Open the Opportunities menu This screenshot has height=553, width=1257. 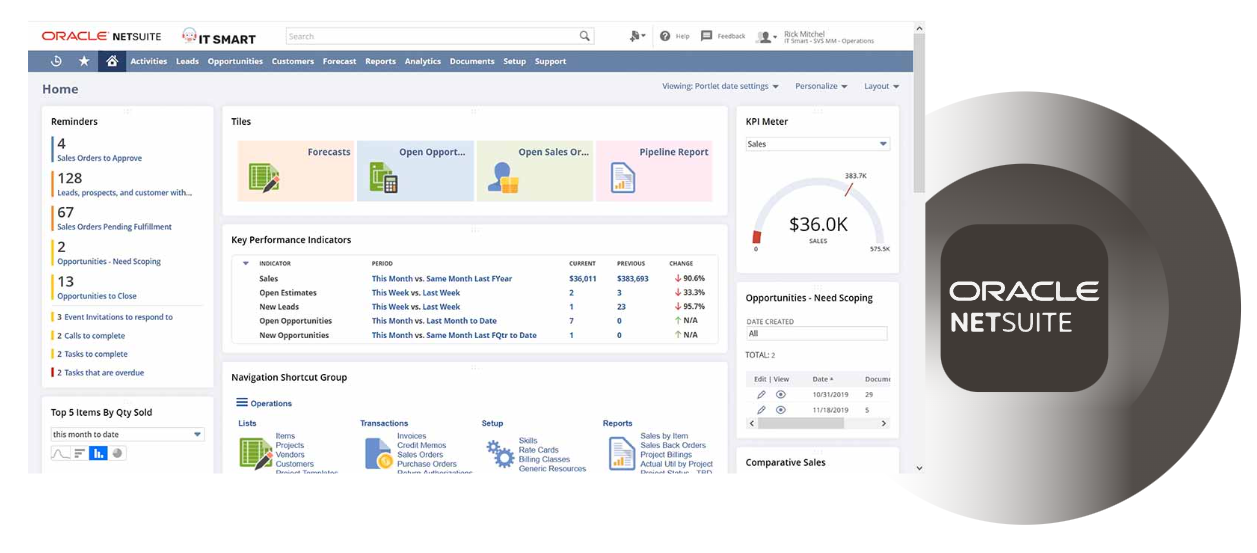point(235,61)
